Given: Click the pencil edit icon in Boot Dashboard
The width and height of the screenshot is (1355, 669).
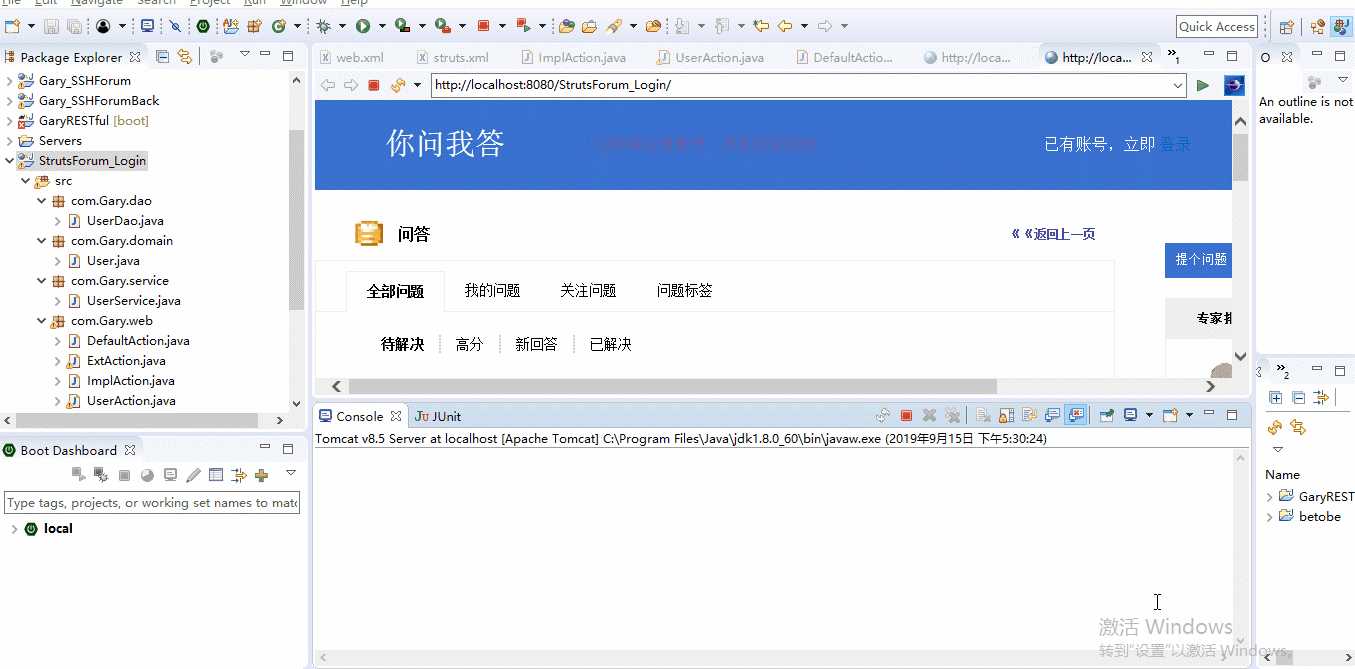Looking at the screenshot, I should pos(193,475).
